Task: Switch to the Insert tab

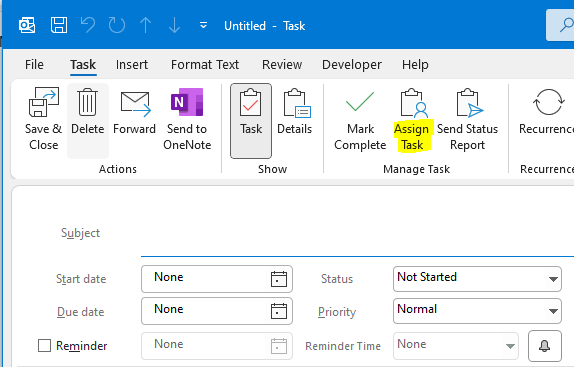Action: click(132, 64)
